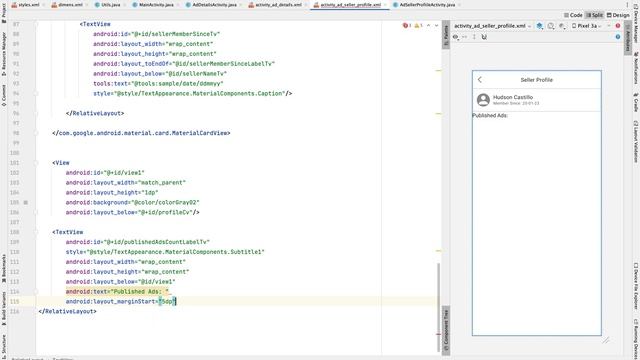Show the design issues red error icon
640x360 pixels.
(x=618, y=26)
